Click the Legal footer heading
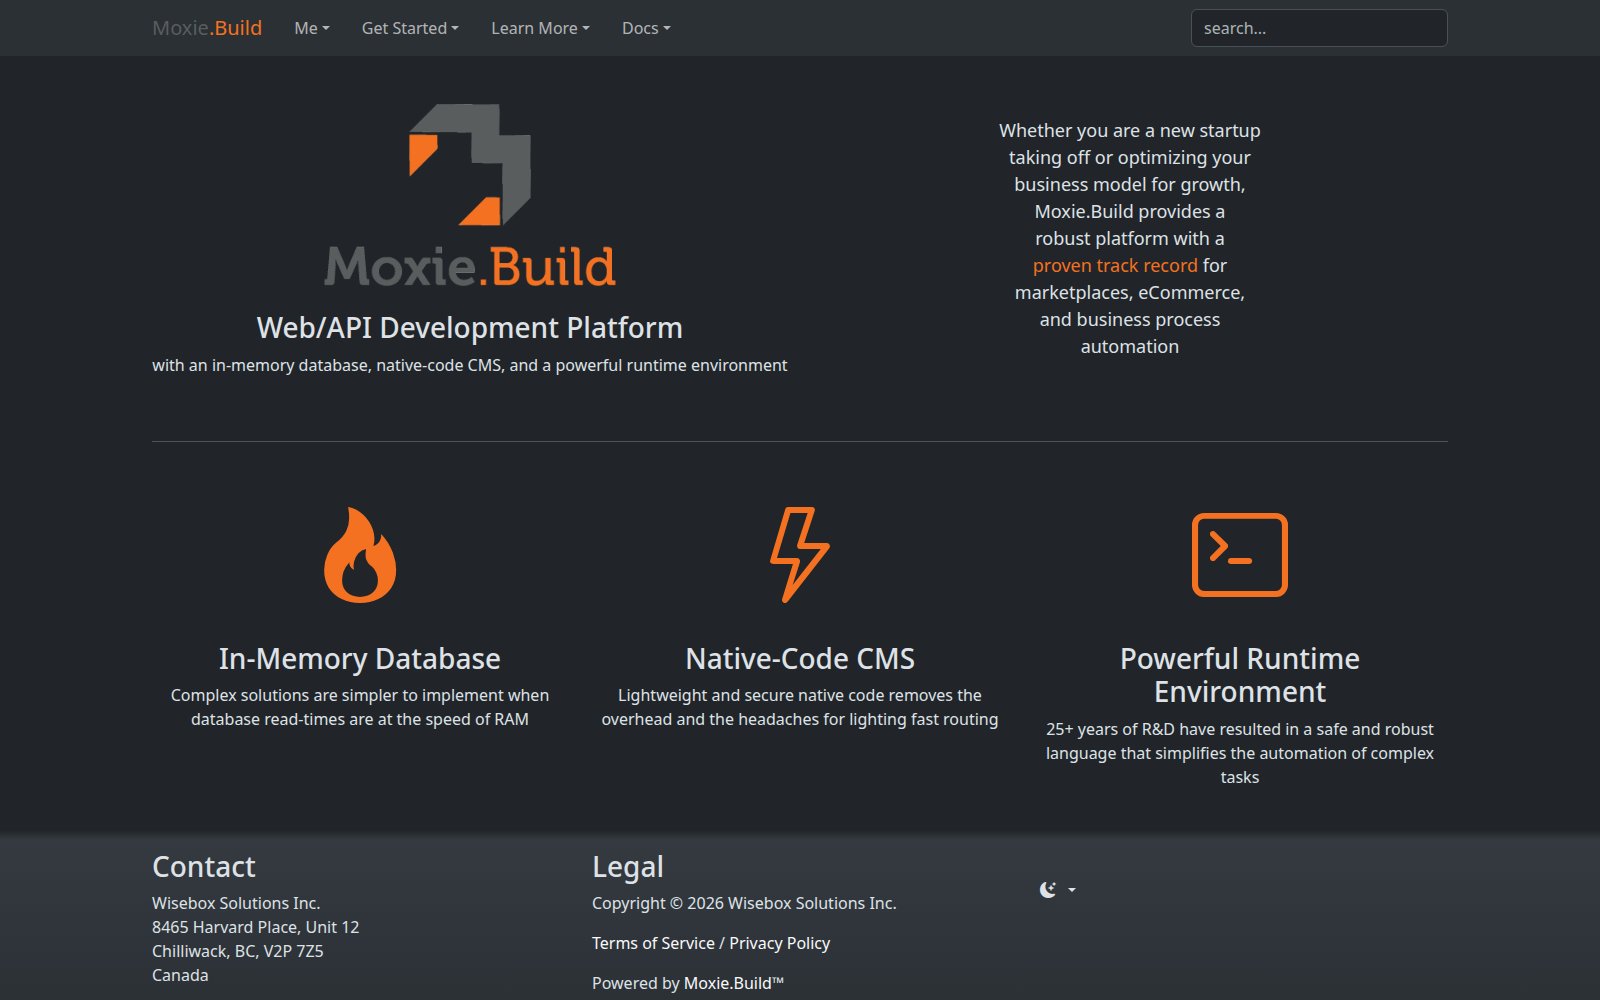The width and height of the screenshot is (1600, 1000). pyautogui.click(x=628, y=867)
